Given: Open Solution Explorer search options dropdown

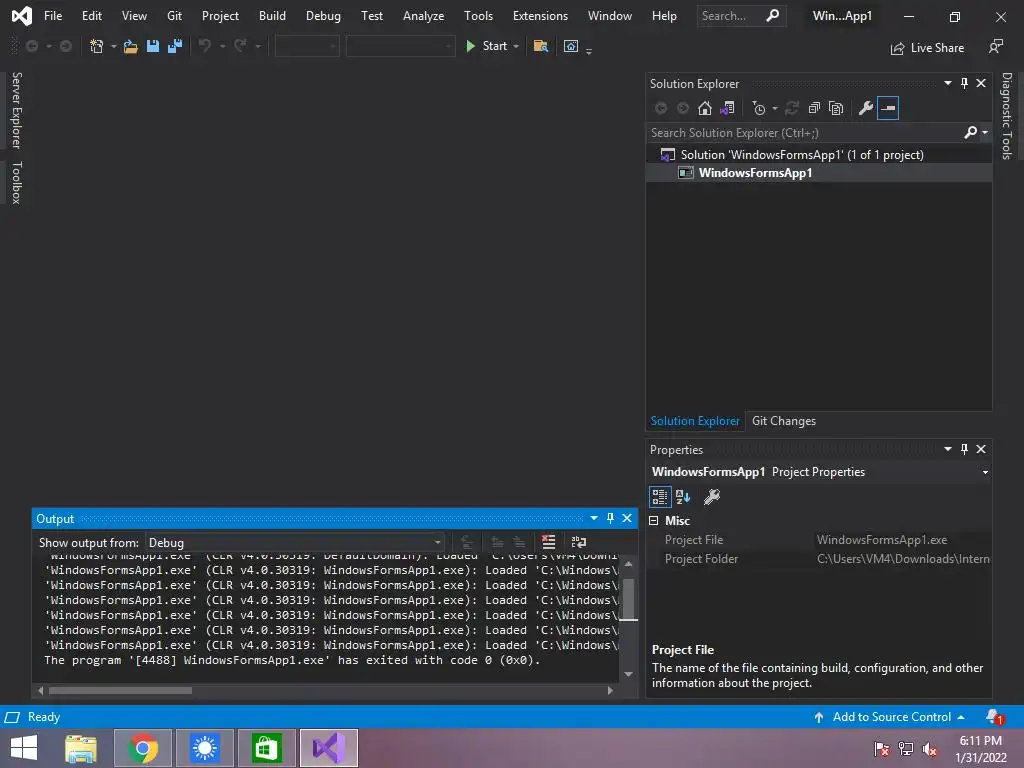Looking at the screenshot, I should click(985, 133).
